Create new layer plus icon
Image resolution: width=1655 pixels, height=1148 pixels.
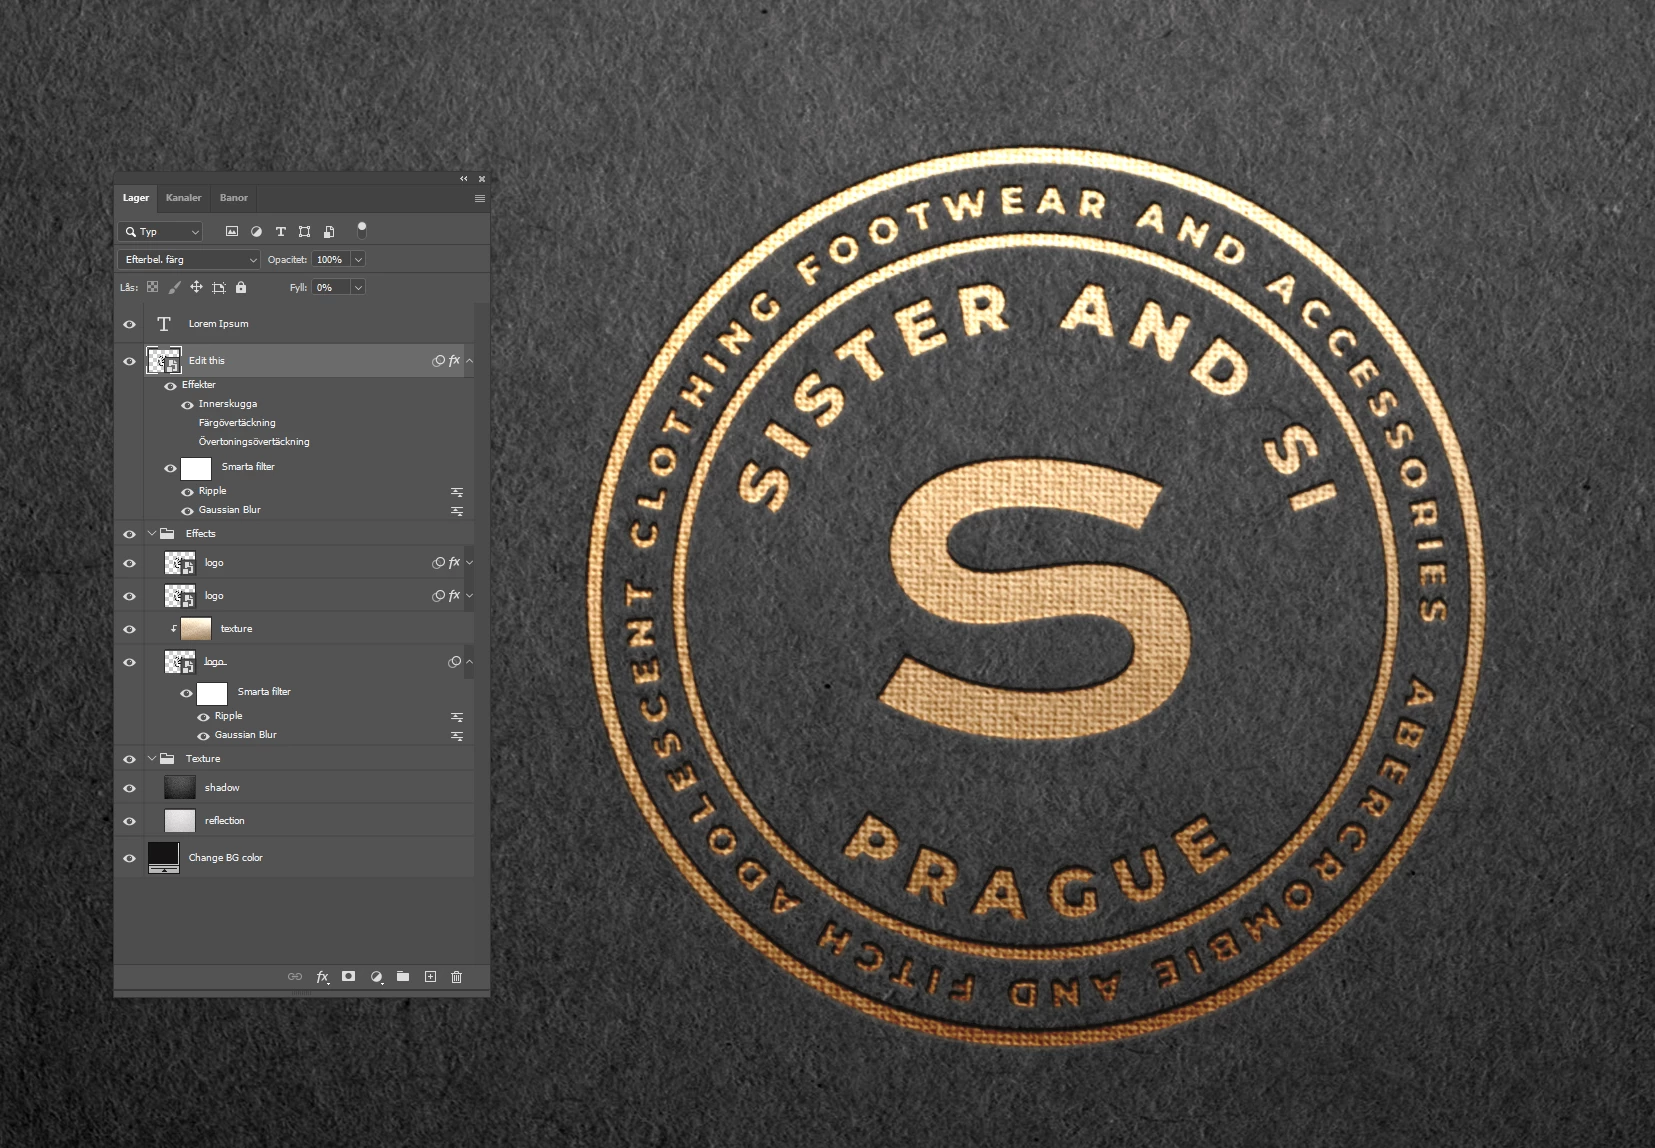point(430,977)
